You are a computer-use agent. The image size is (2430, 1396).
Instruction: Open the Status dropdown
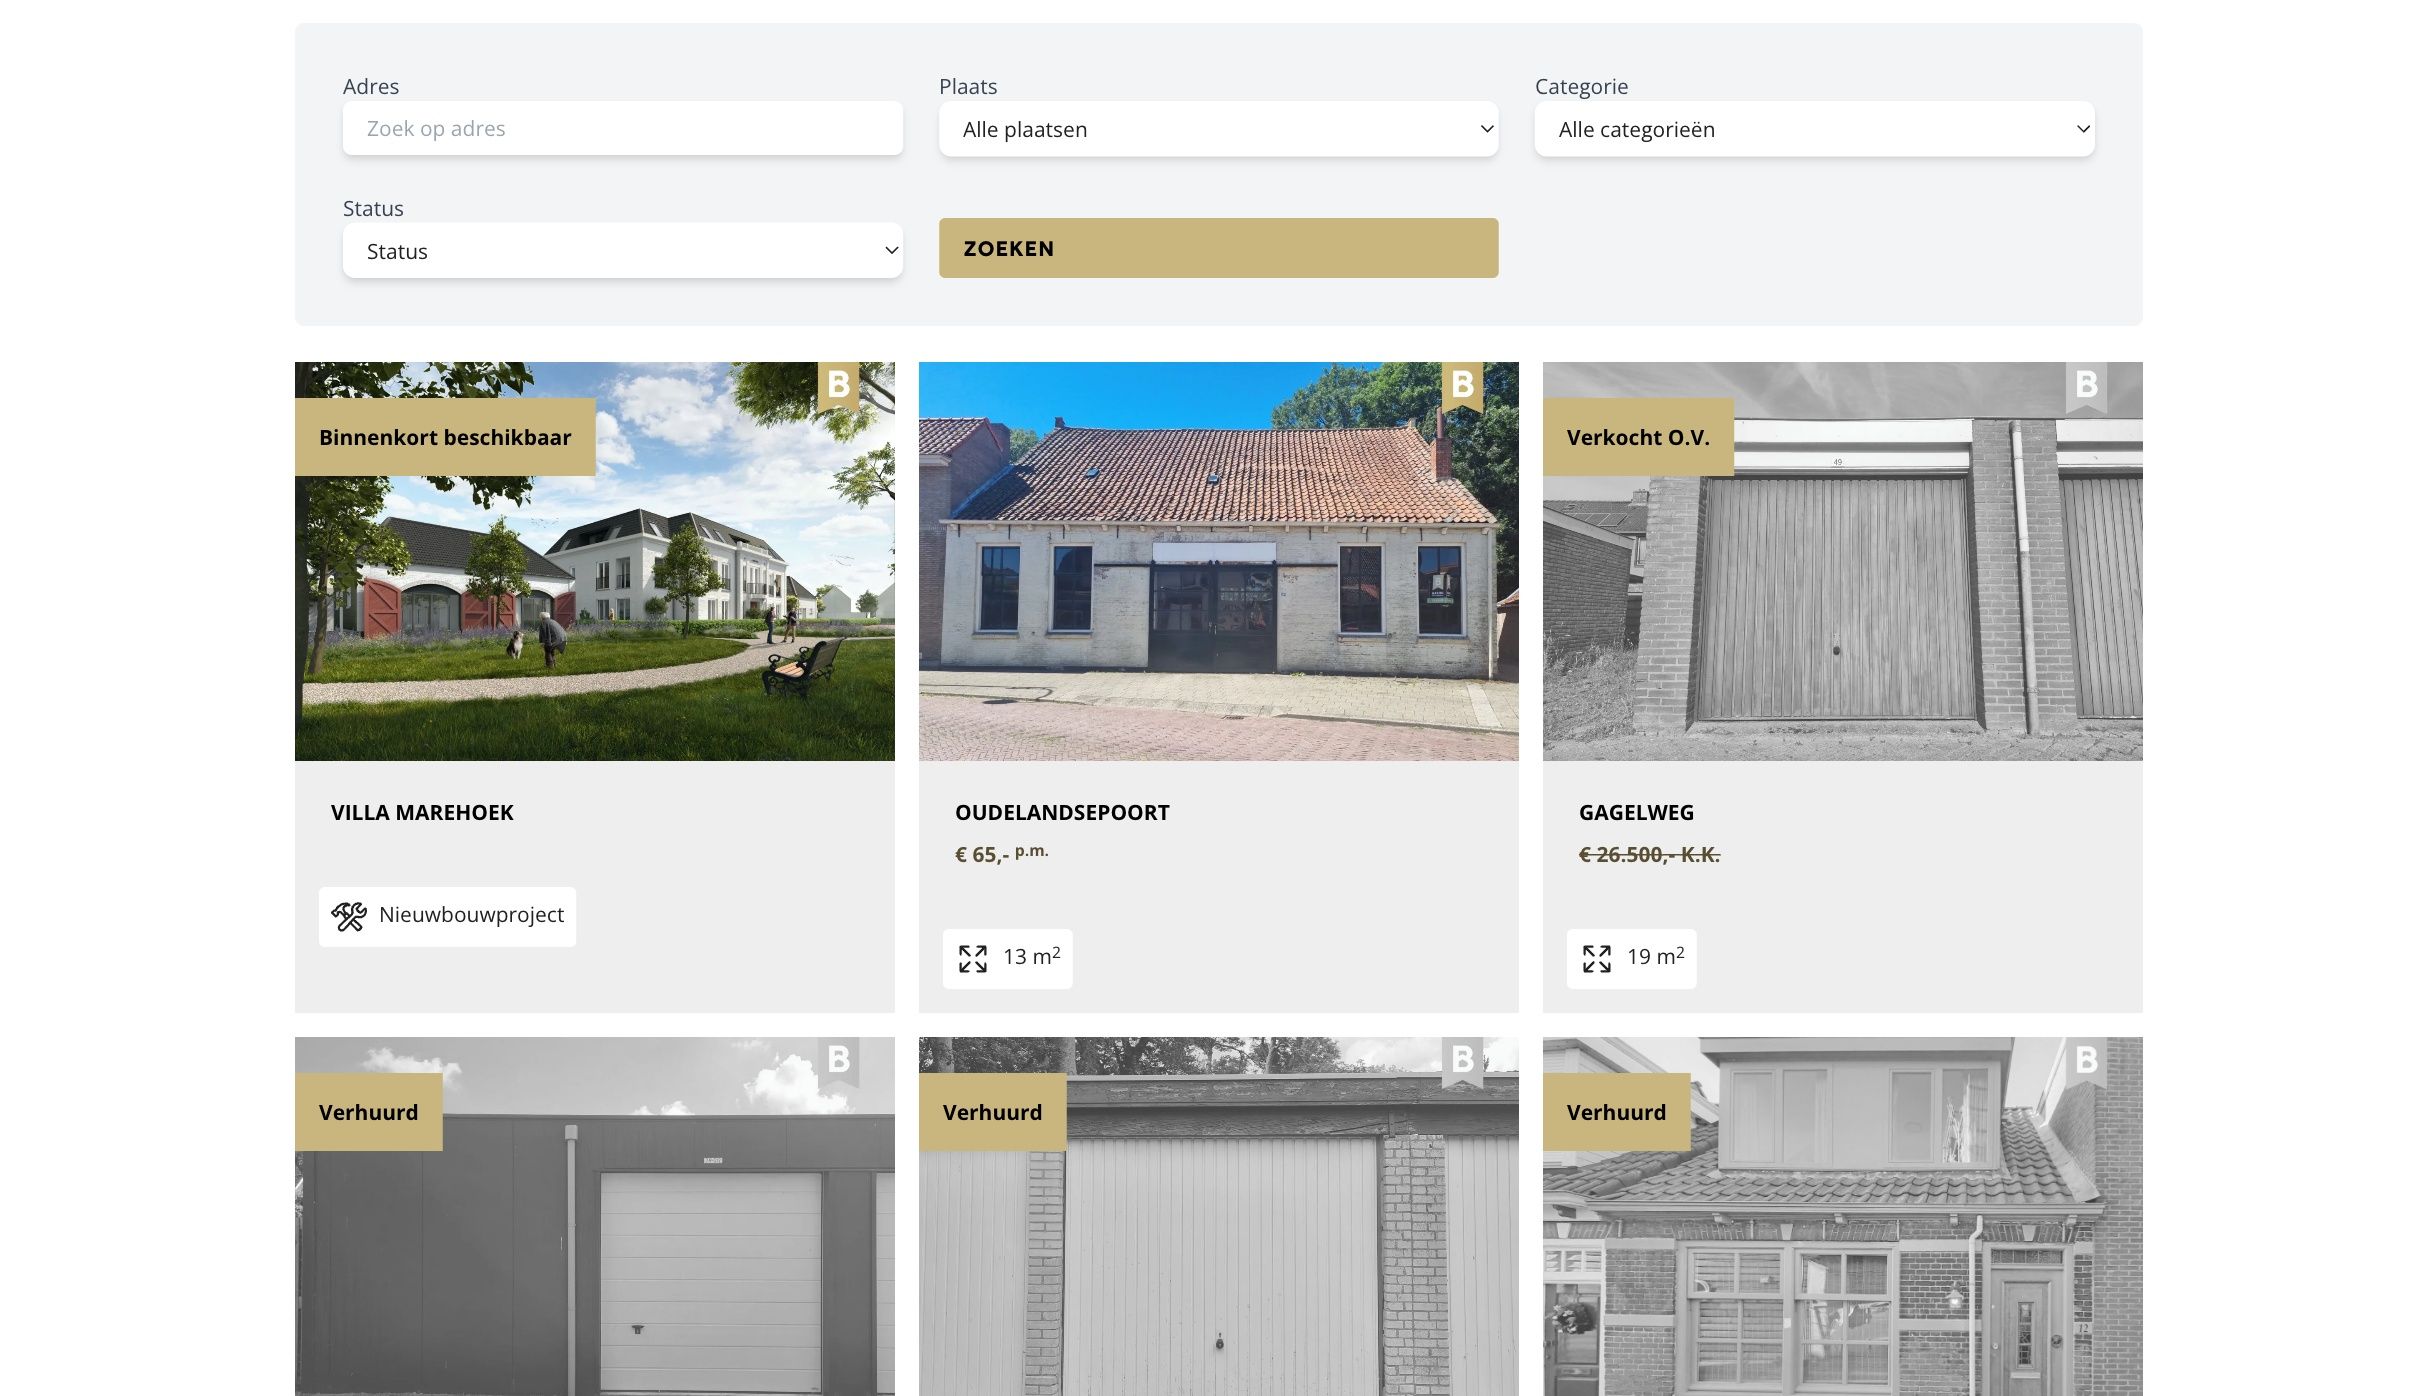(622, 251)
